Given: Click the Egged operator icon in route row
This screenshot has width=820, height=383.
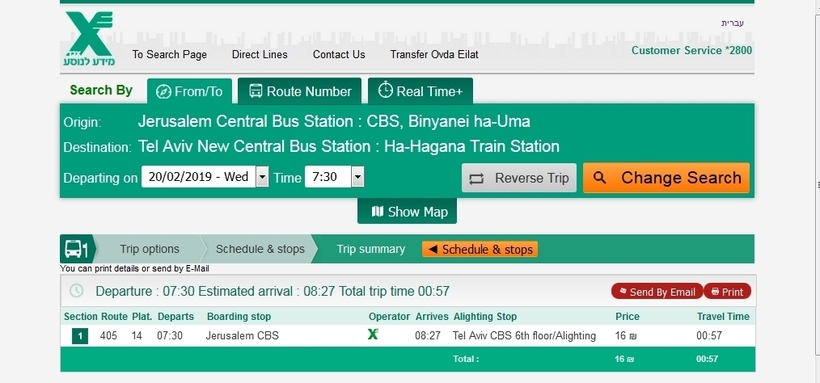Looking at the screenshot, I should (373, 334).
